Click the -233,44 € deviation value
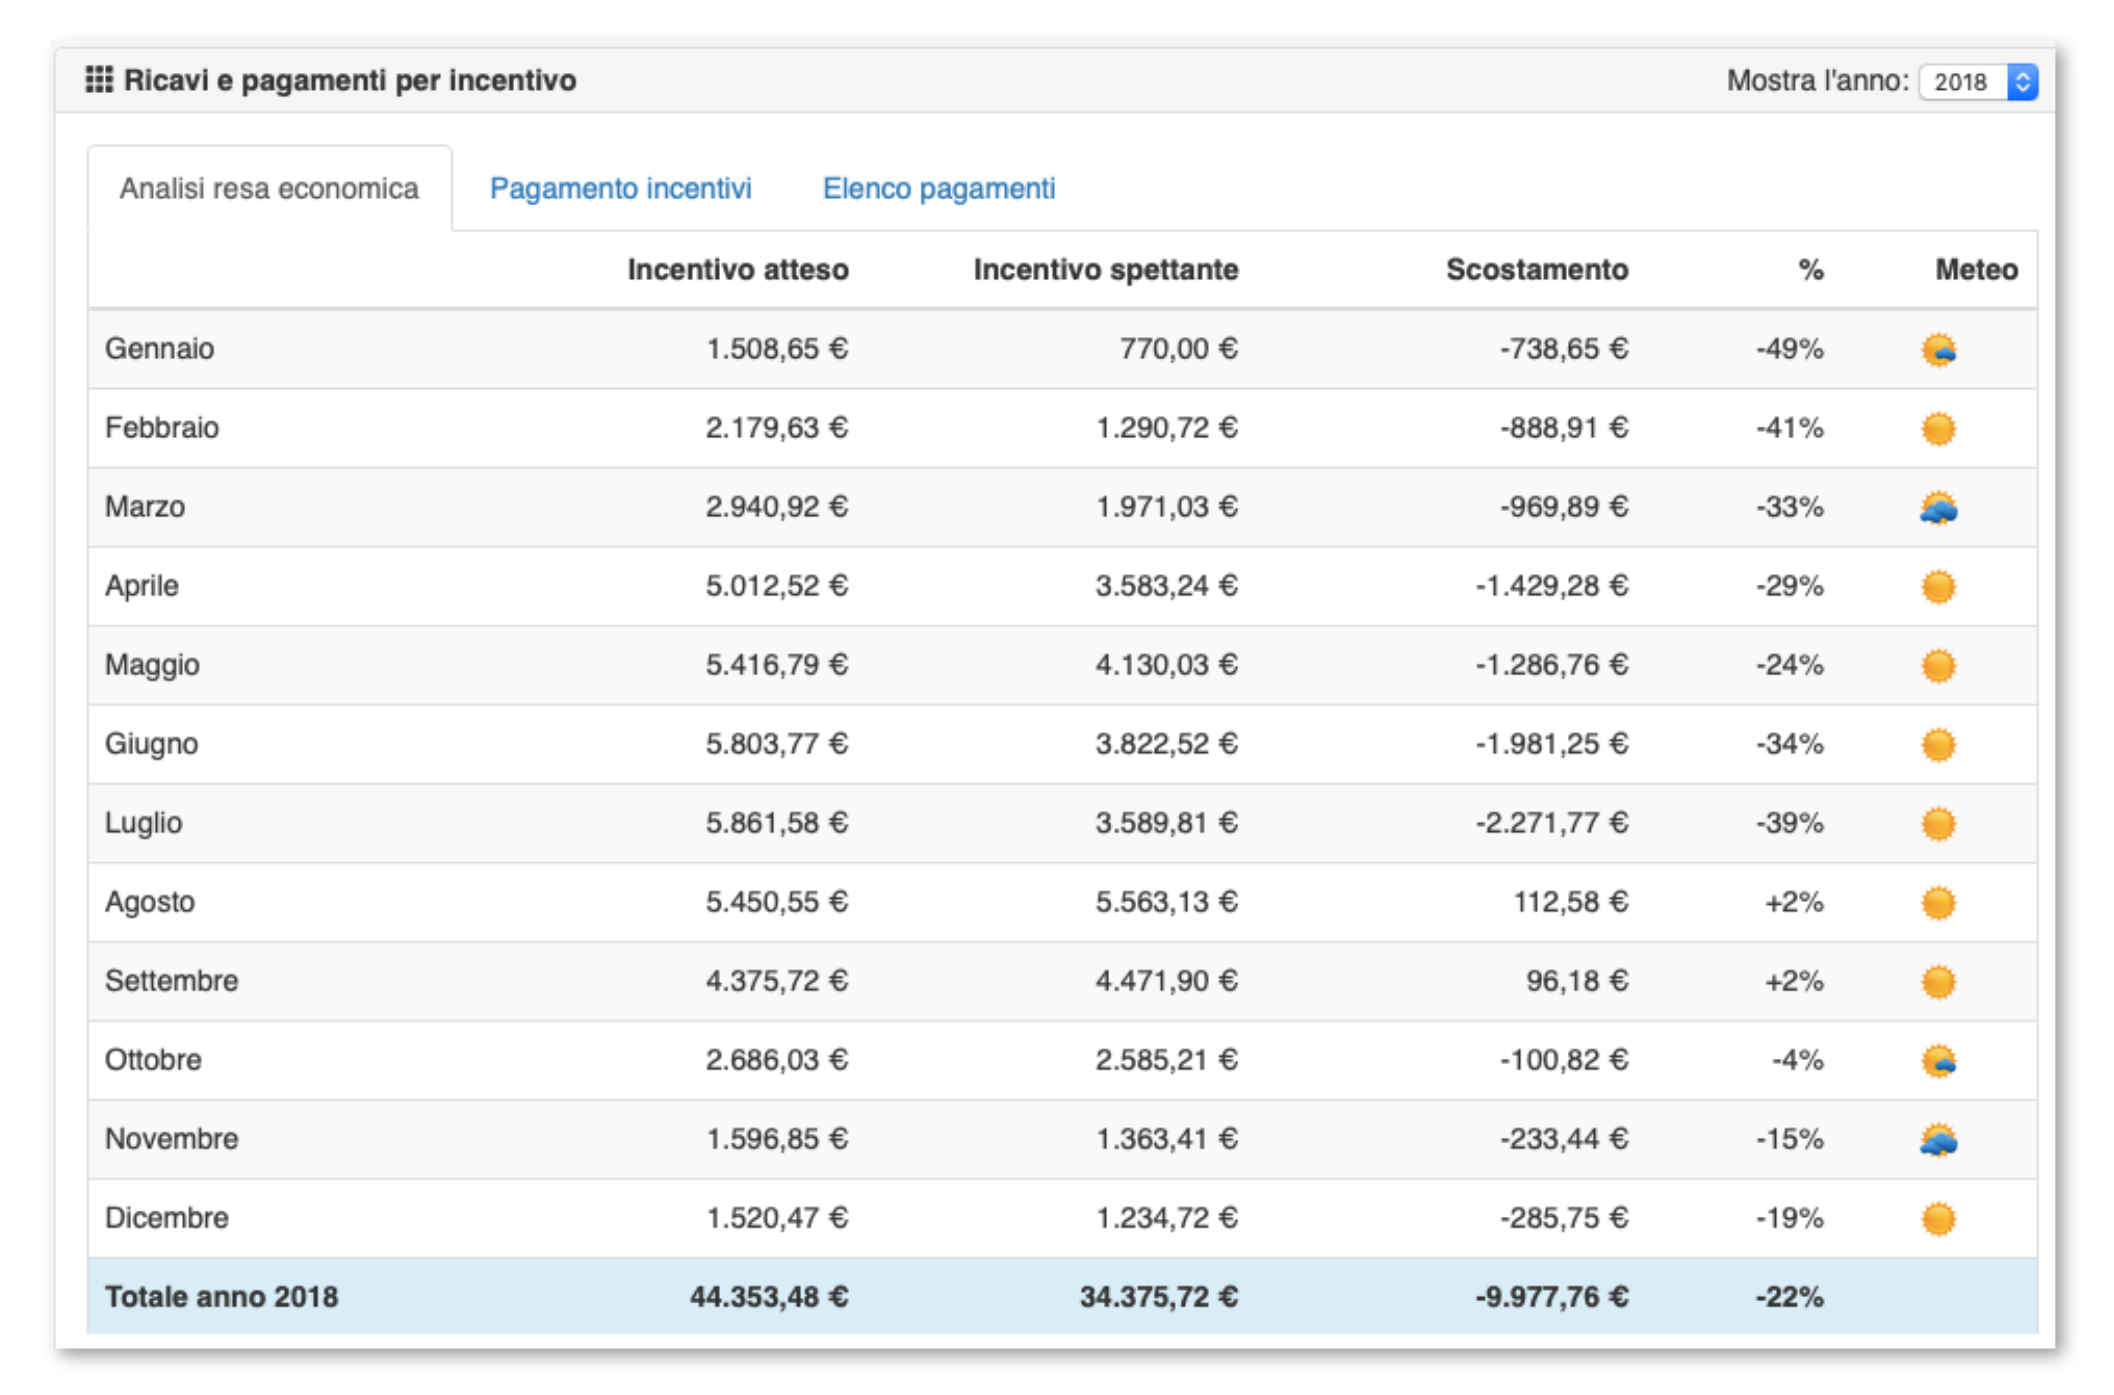2114x1395 pixels. [x=1564, y=1138]
